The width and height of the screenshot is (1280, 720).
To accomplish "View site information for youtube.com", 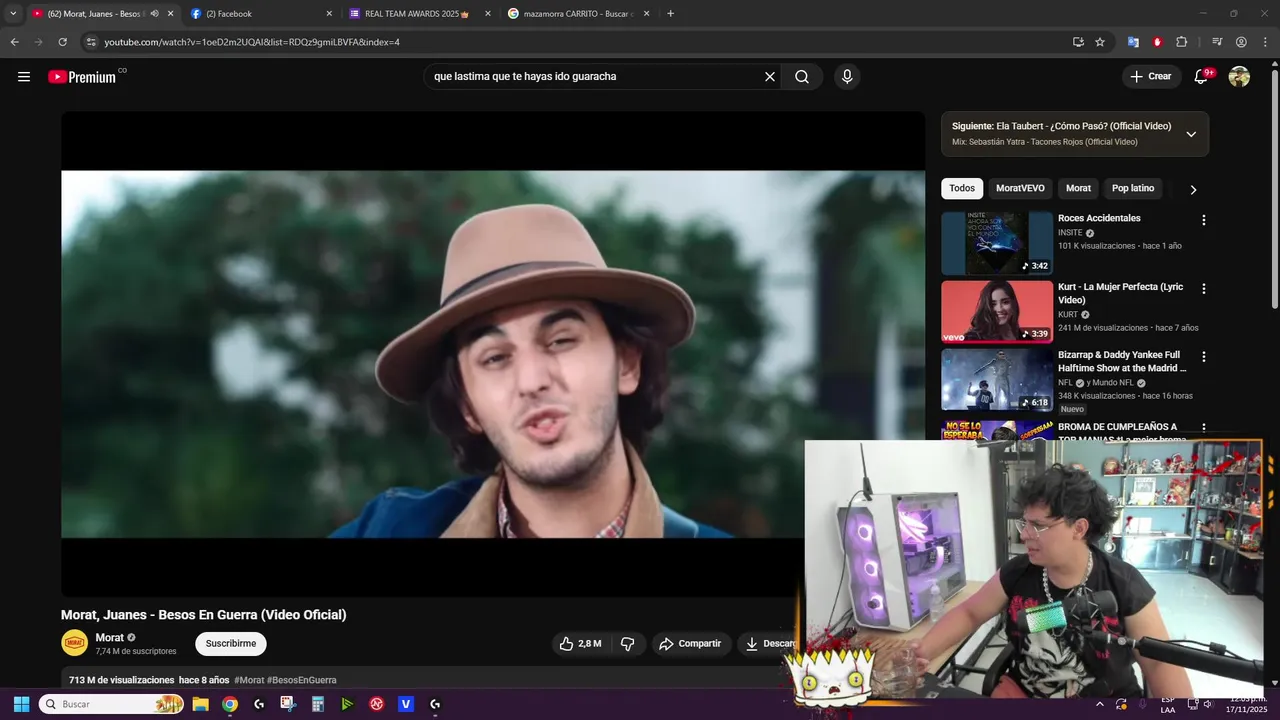I will [x=91, y=42].
